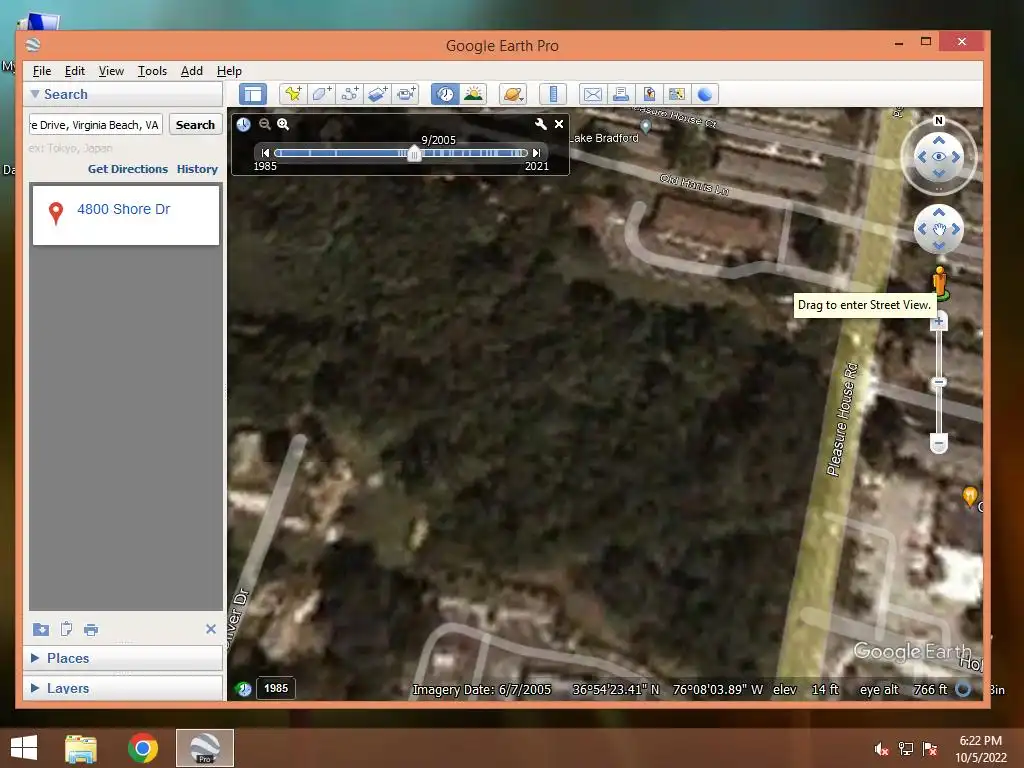This screenshot has height=768, width=1024.
Task: View in Google Maps icon
Action: [x=677, y=94]
